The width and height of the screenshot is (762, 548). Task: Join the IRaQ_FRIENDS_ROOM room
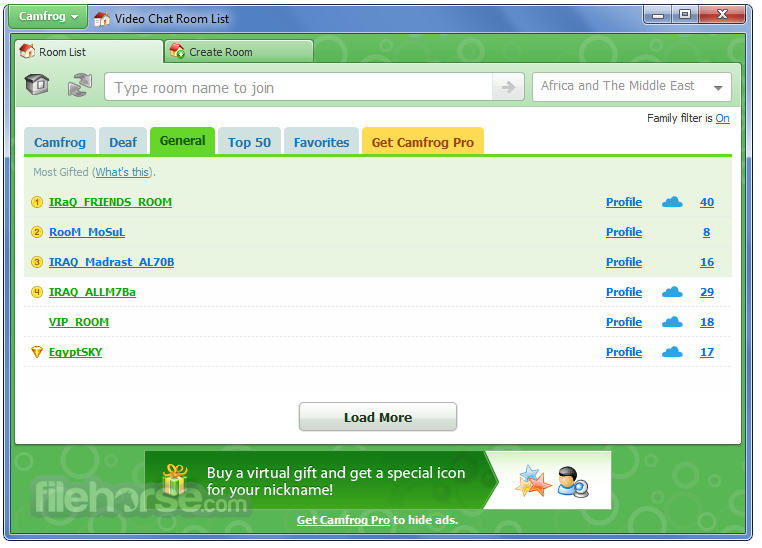[110, 202]
